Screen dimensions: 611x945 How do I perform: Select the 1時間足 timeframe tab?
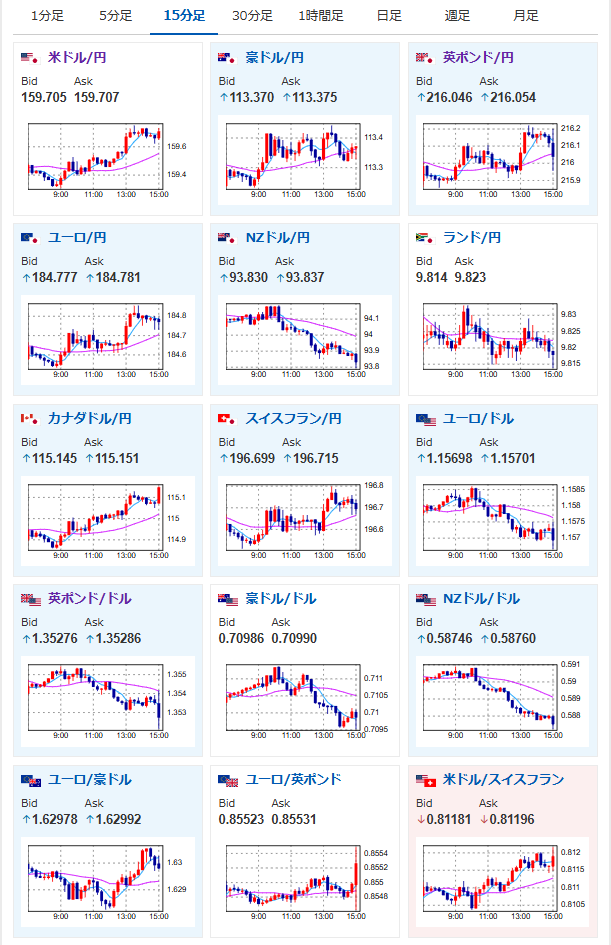tap(321, 16)
